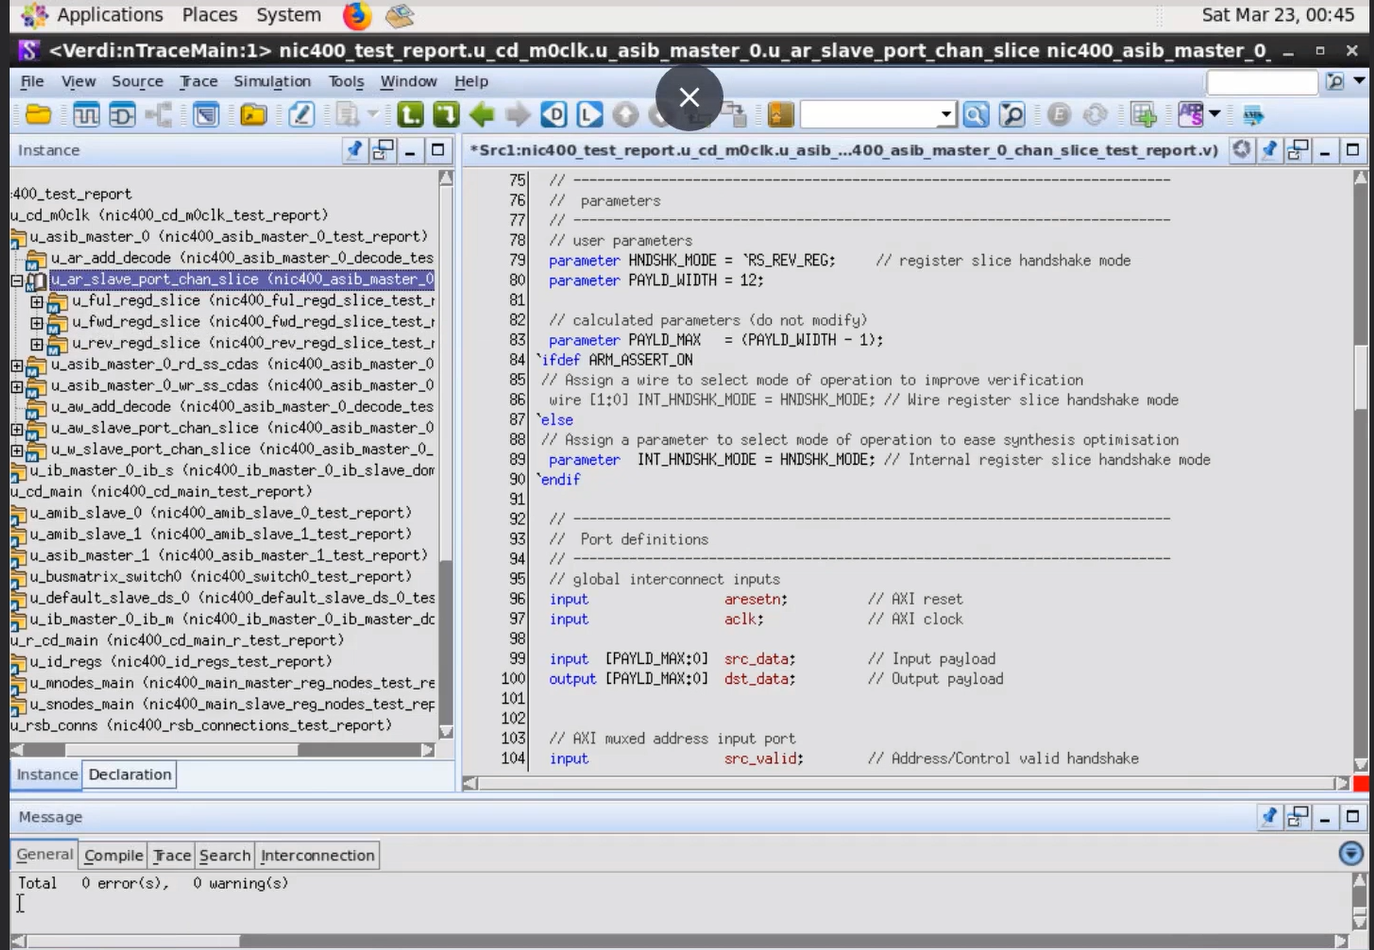Expand u_asib_master_0_rd_ss_cdas node
The width and height of the screenshot is (1374, 950).
17,365
